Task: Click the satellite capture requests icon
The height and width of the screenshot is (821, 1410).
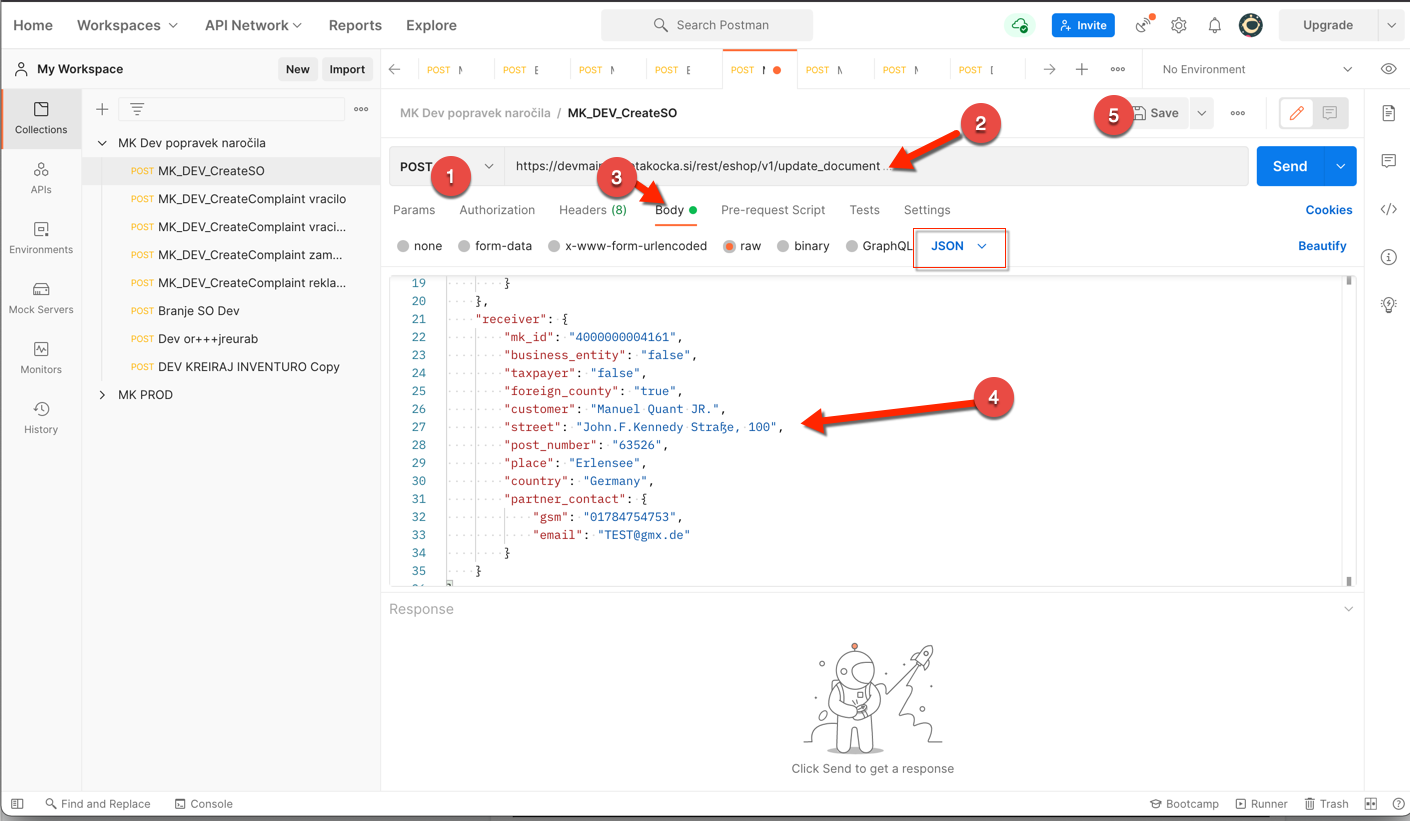Action: [x=1144, y=25]
